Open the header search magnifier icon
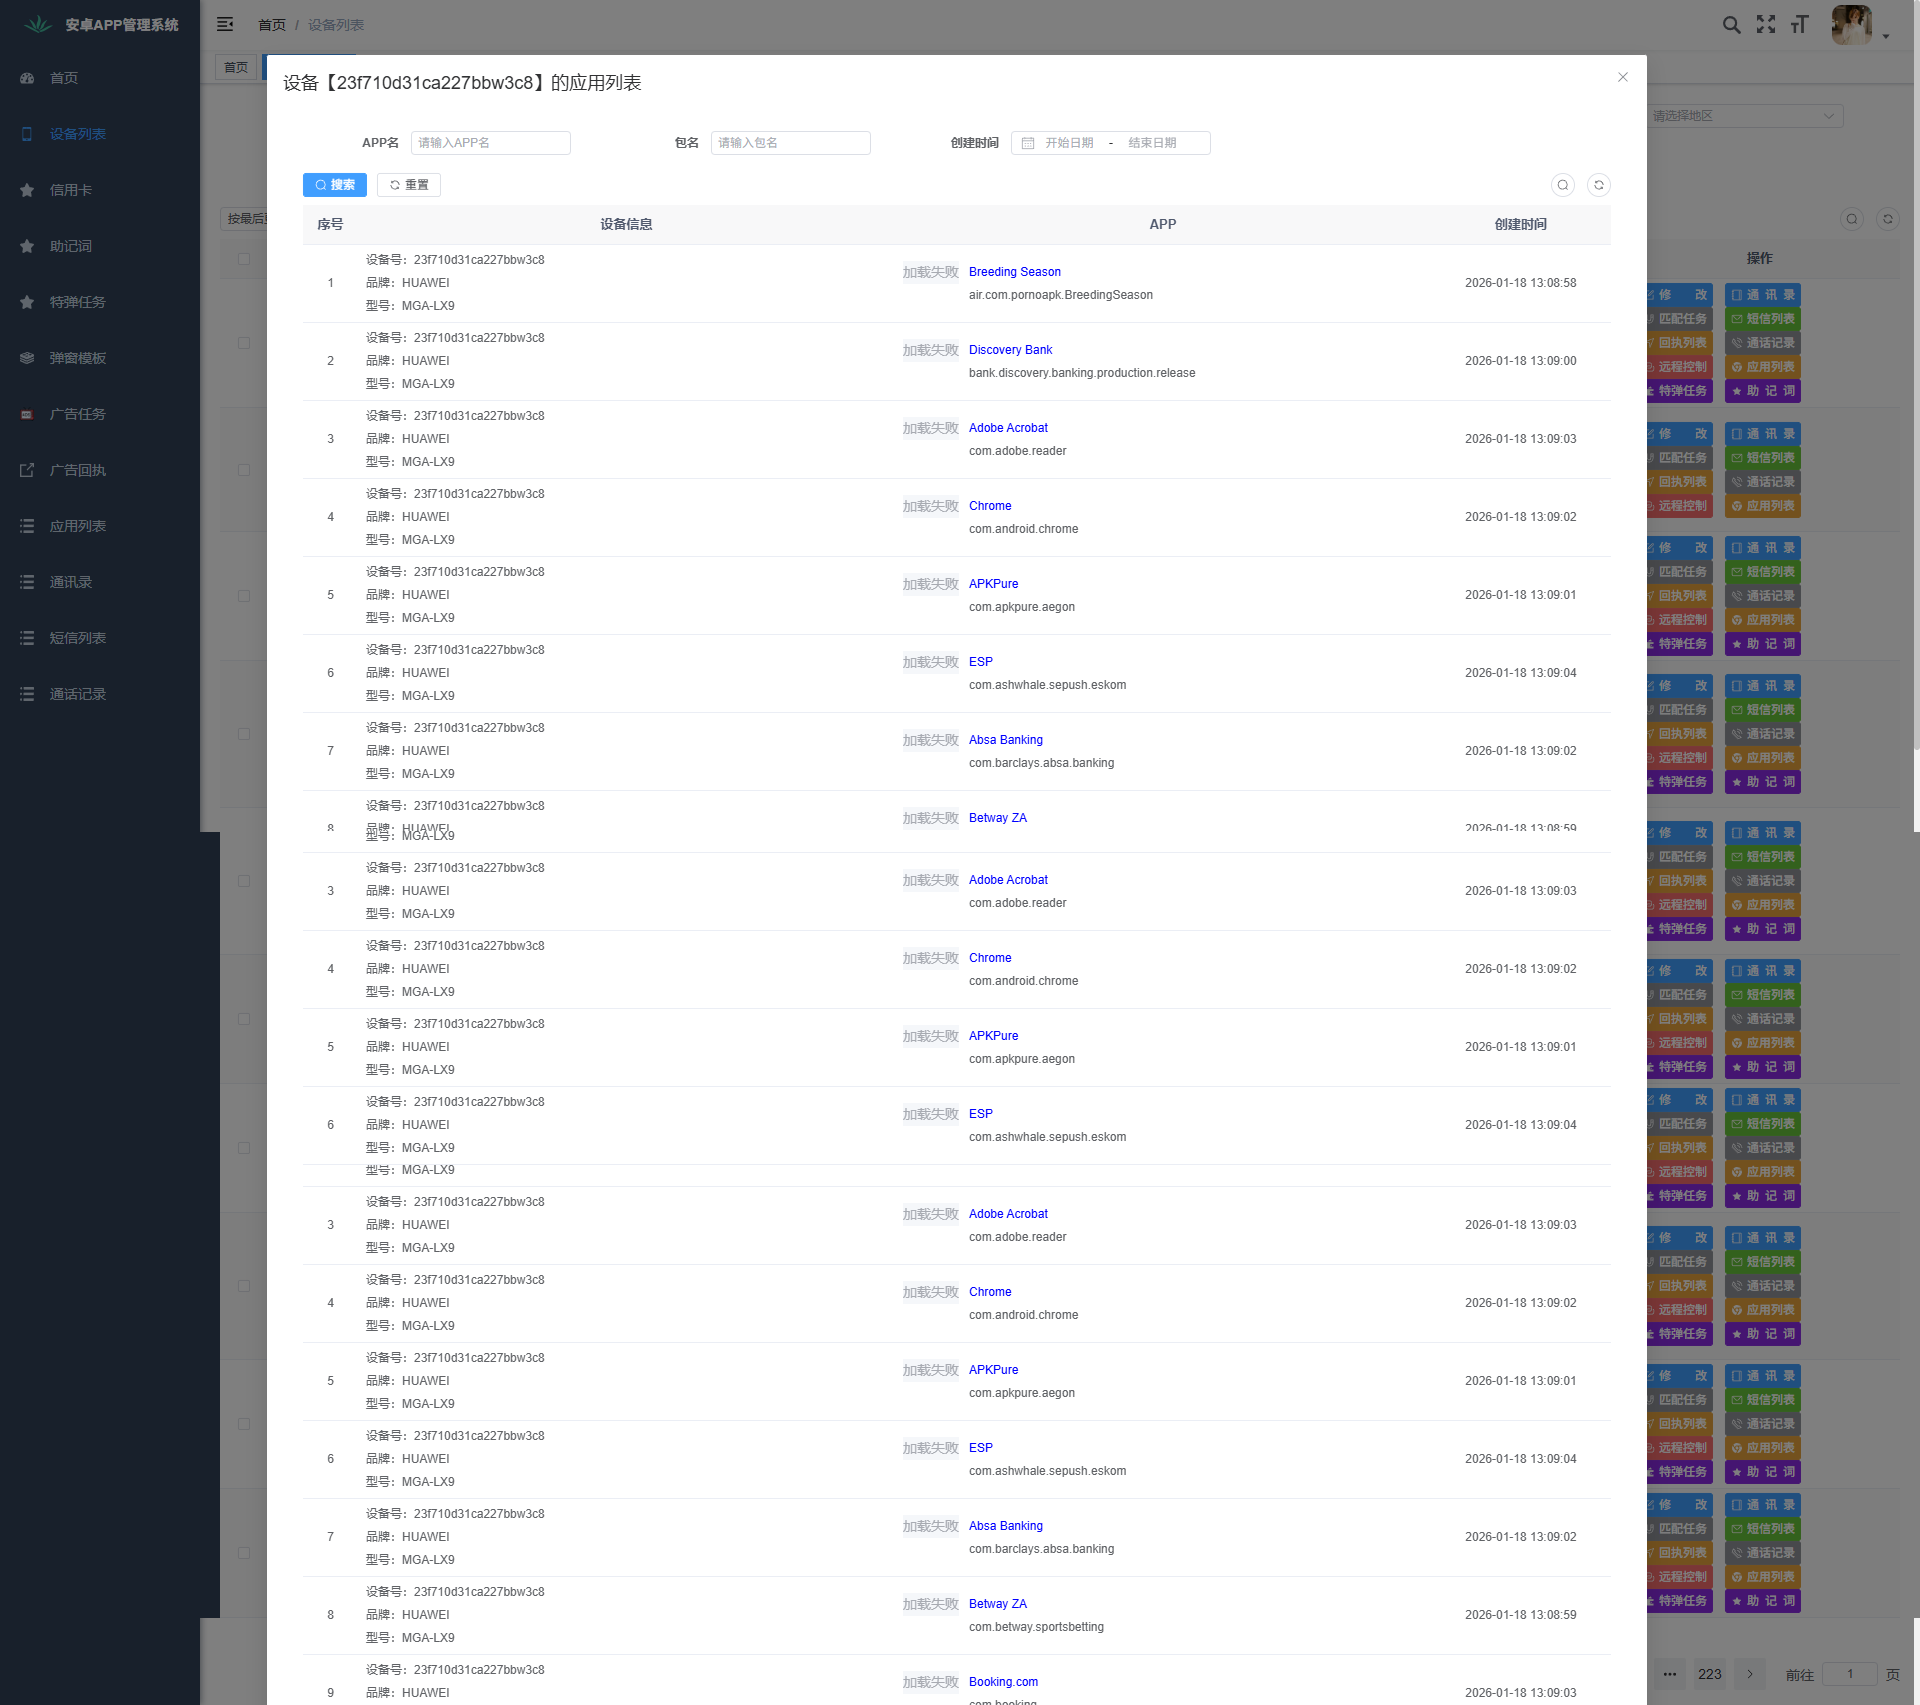 click(x=1731, y=24)
